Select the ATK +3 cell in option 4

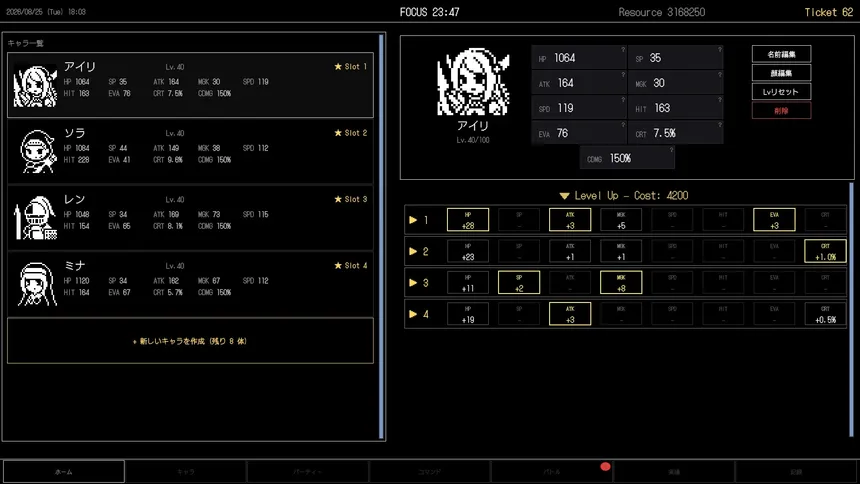click(x=570, y=313)
